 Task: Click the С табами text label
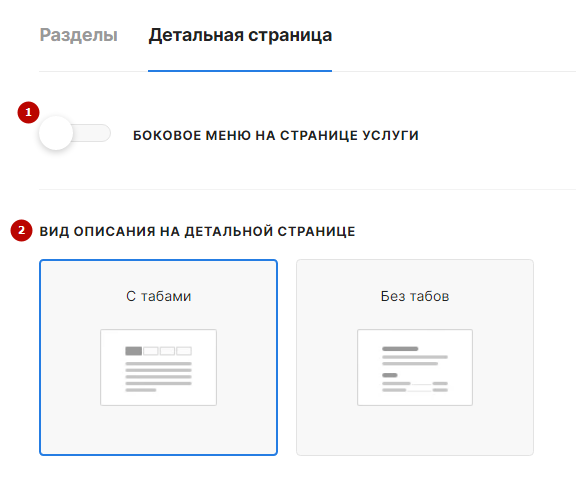158,296
